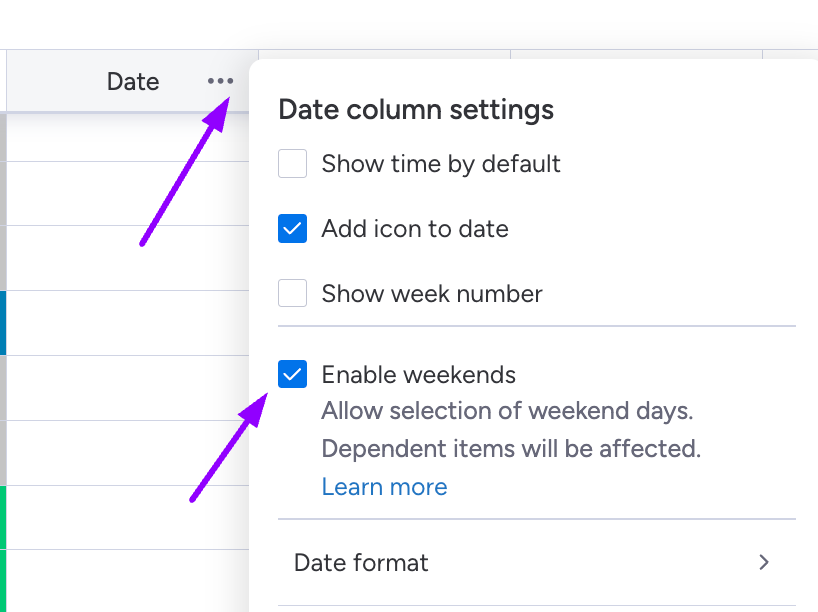818x612 pixels.
Task: Click the "Show week number" label text
Action: click(x=432, y=294)
